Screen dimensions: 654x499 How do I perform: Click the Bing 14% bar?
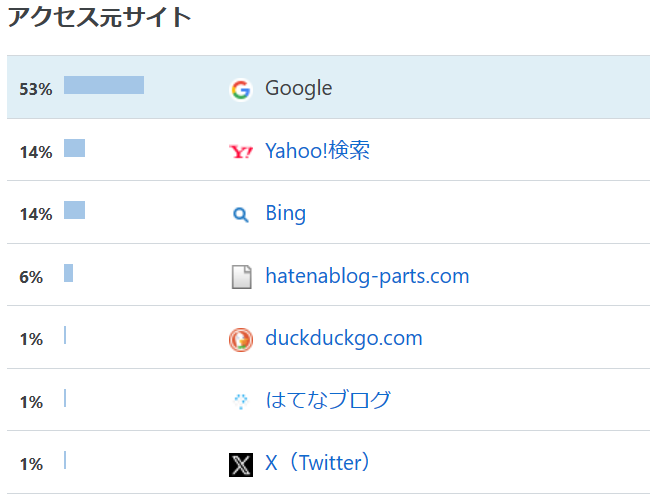point(74,210)
